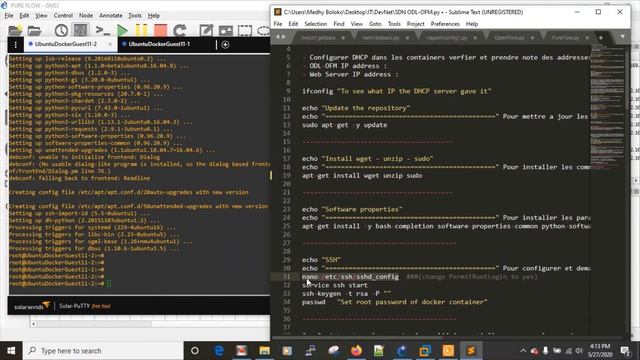Open Sublime Text Project menu

(x=416, y=24)
